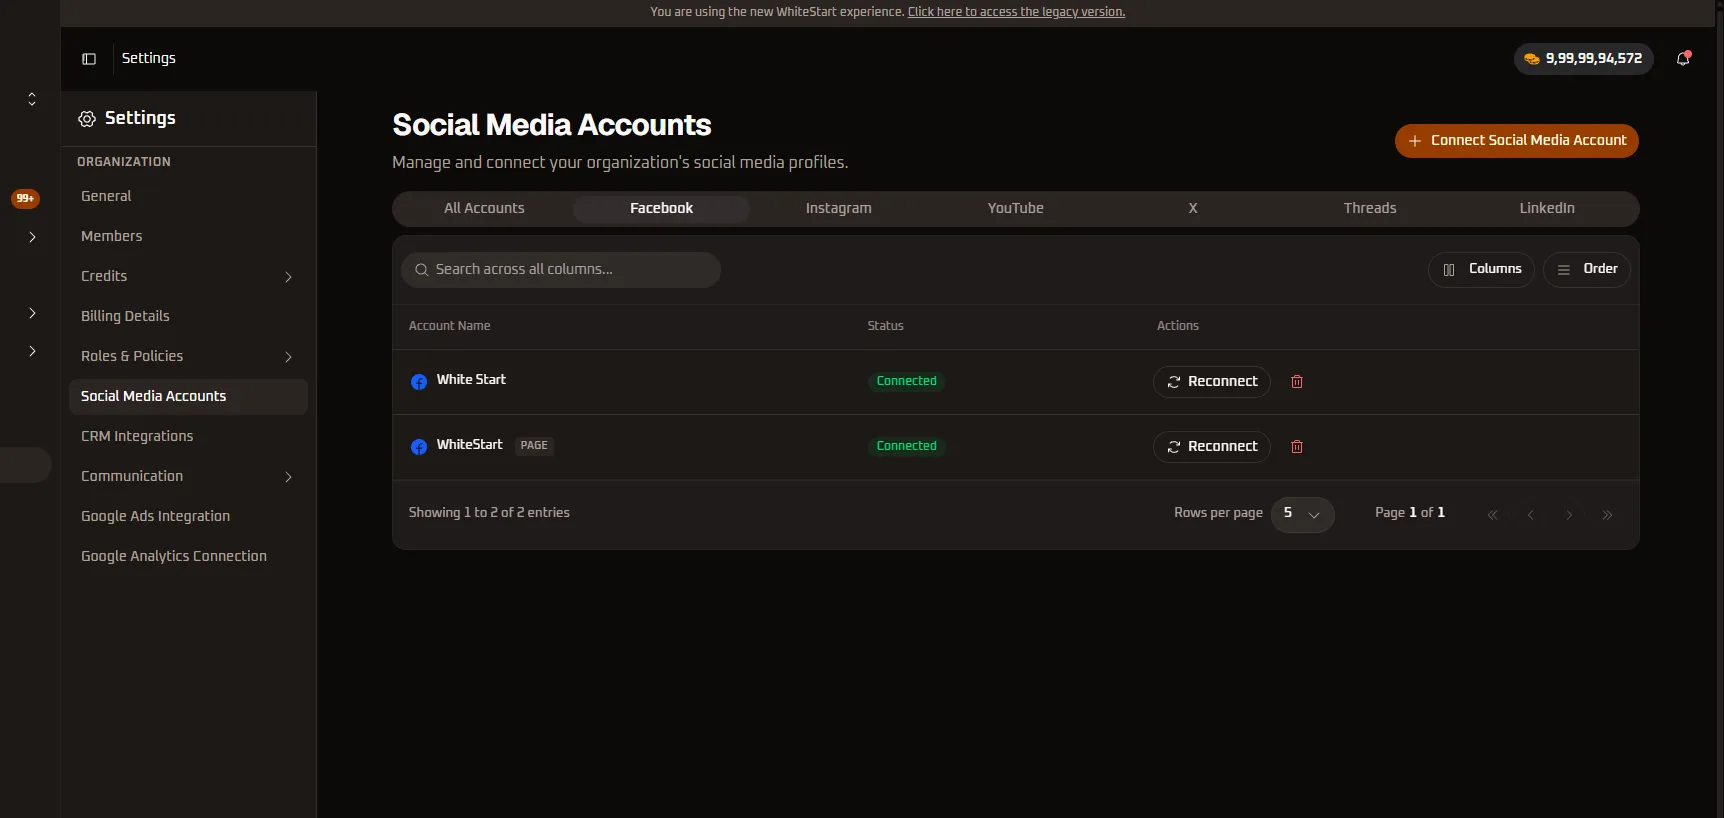Viewport: 1724px width, 818px height.
Task: Expand the first left rail chevron below 99+ badge
Action: click(32, 237)
